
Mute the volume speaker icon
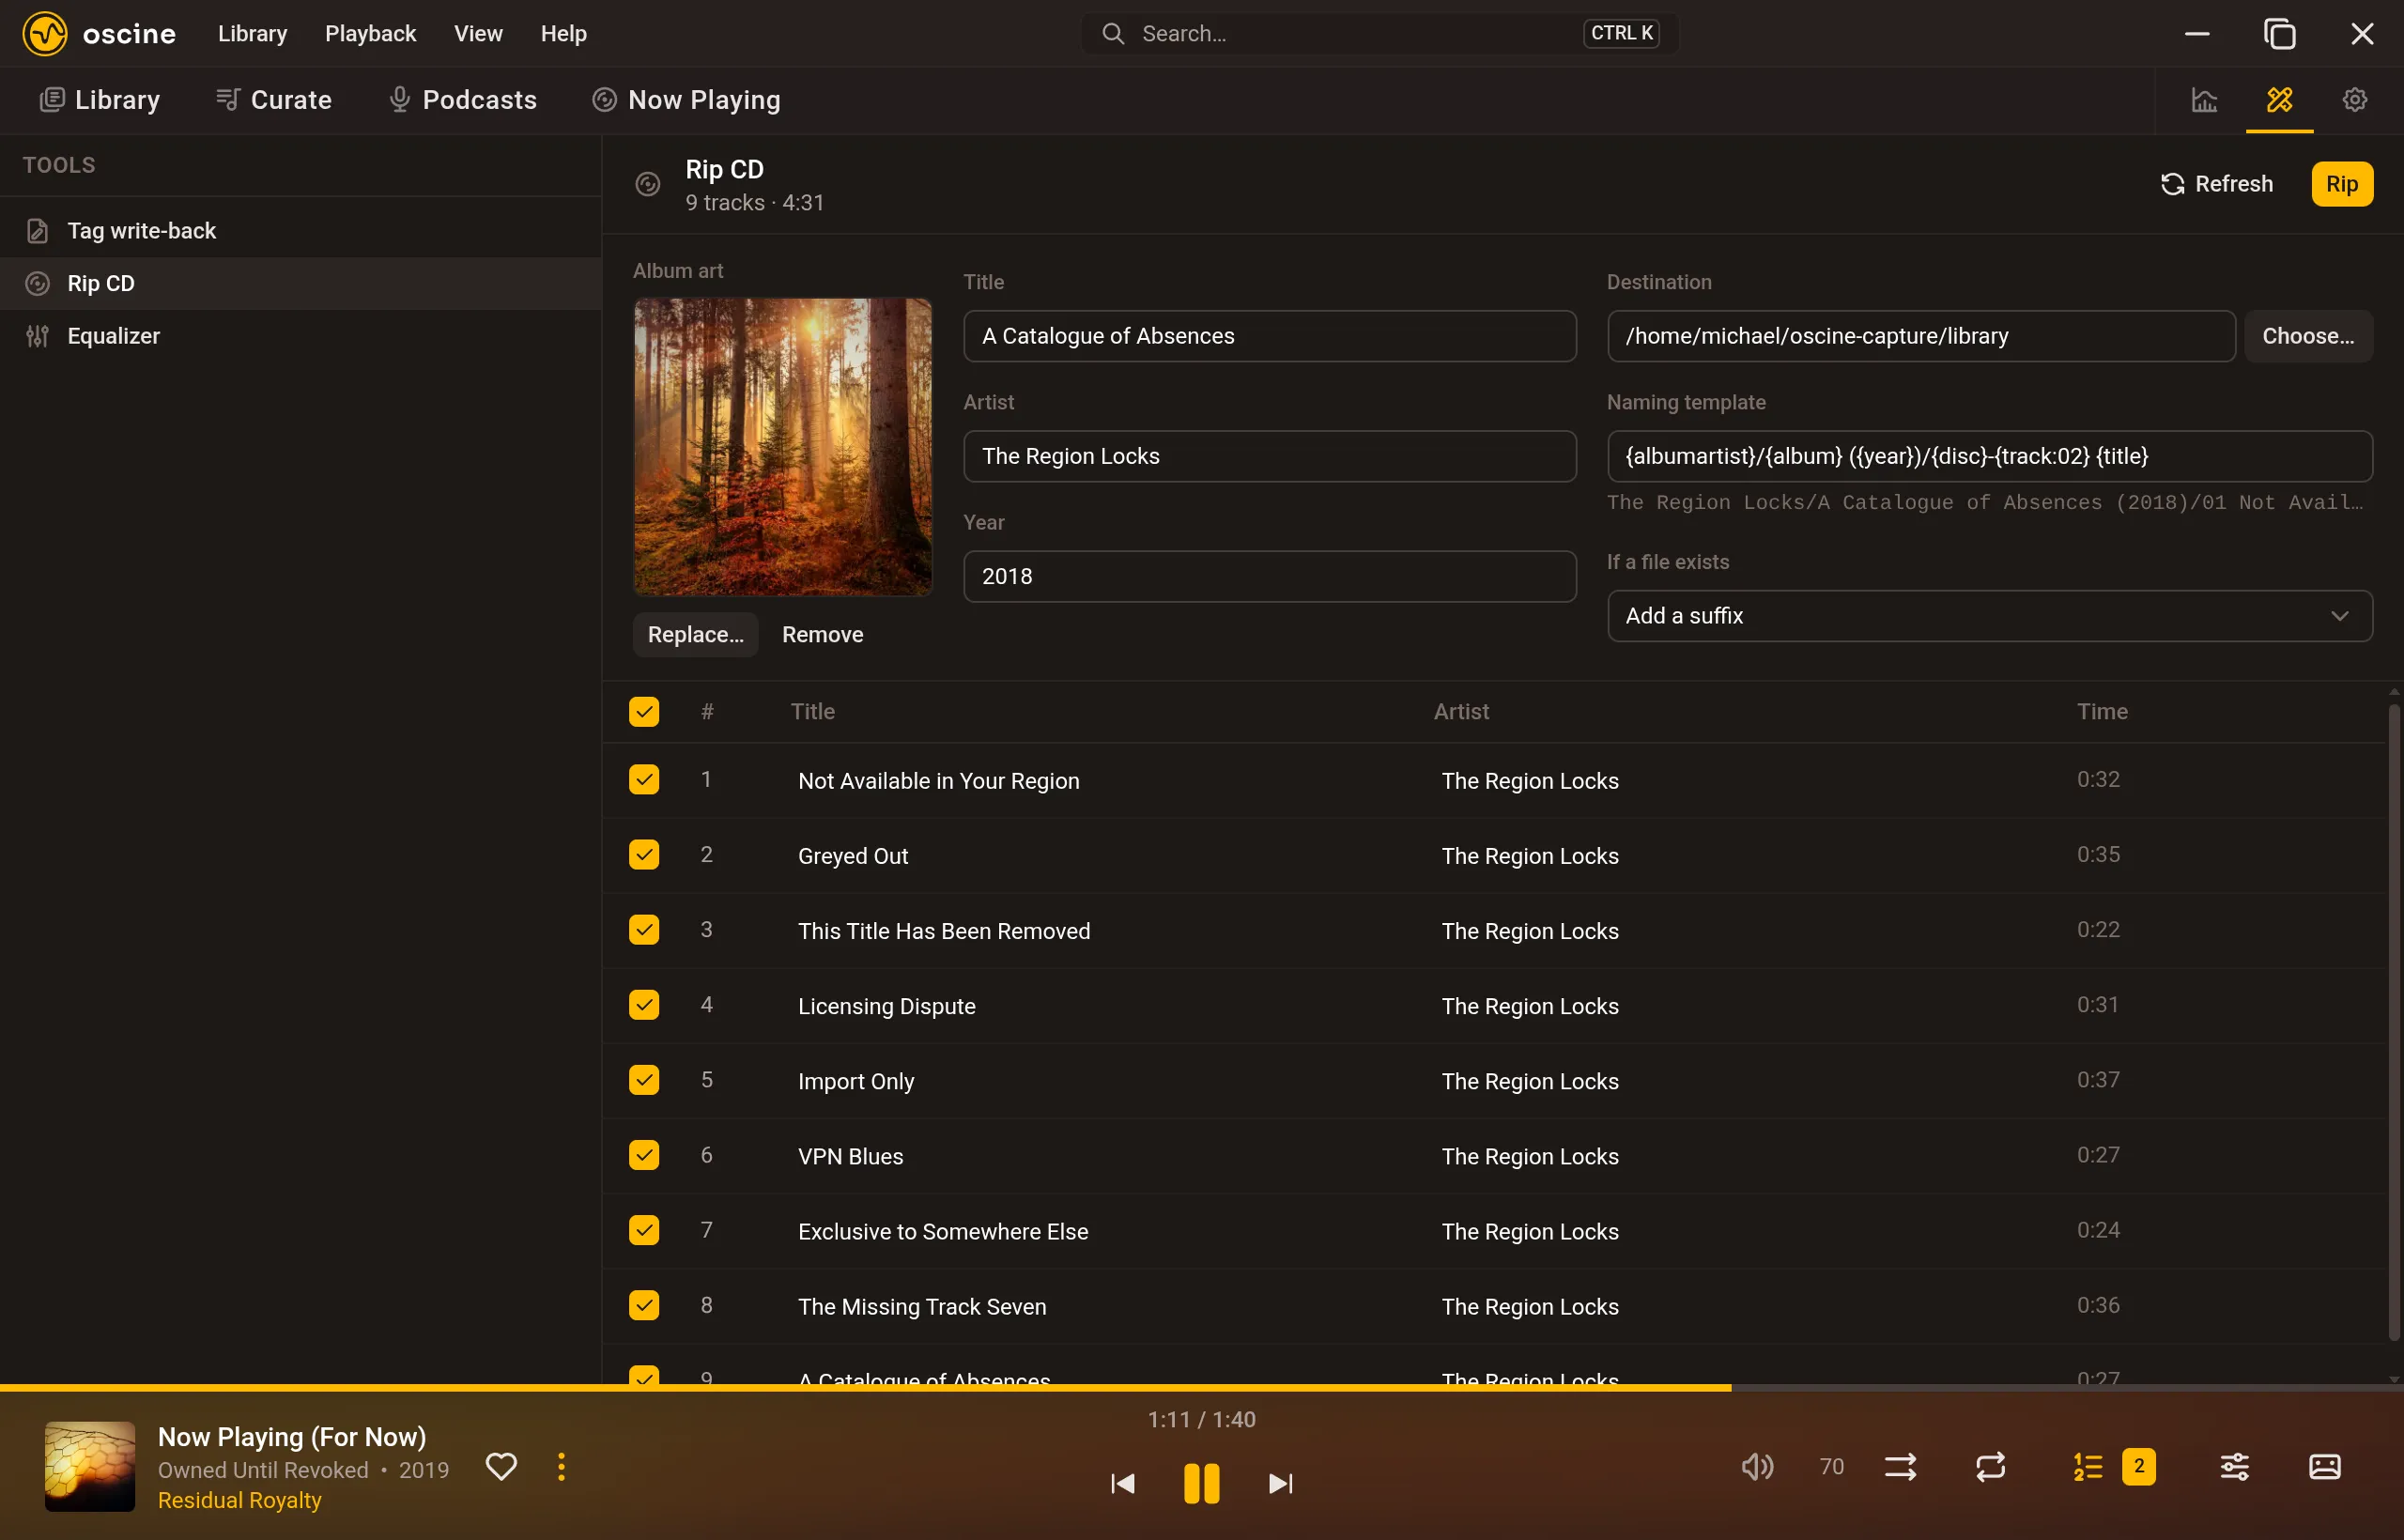[x=1757, y=1466]
